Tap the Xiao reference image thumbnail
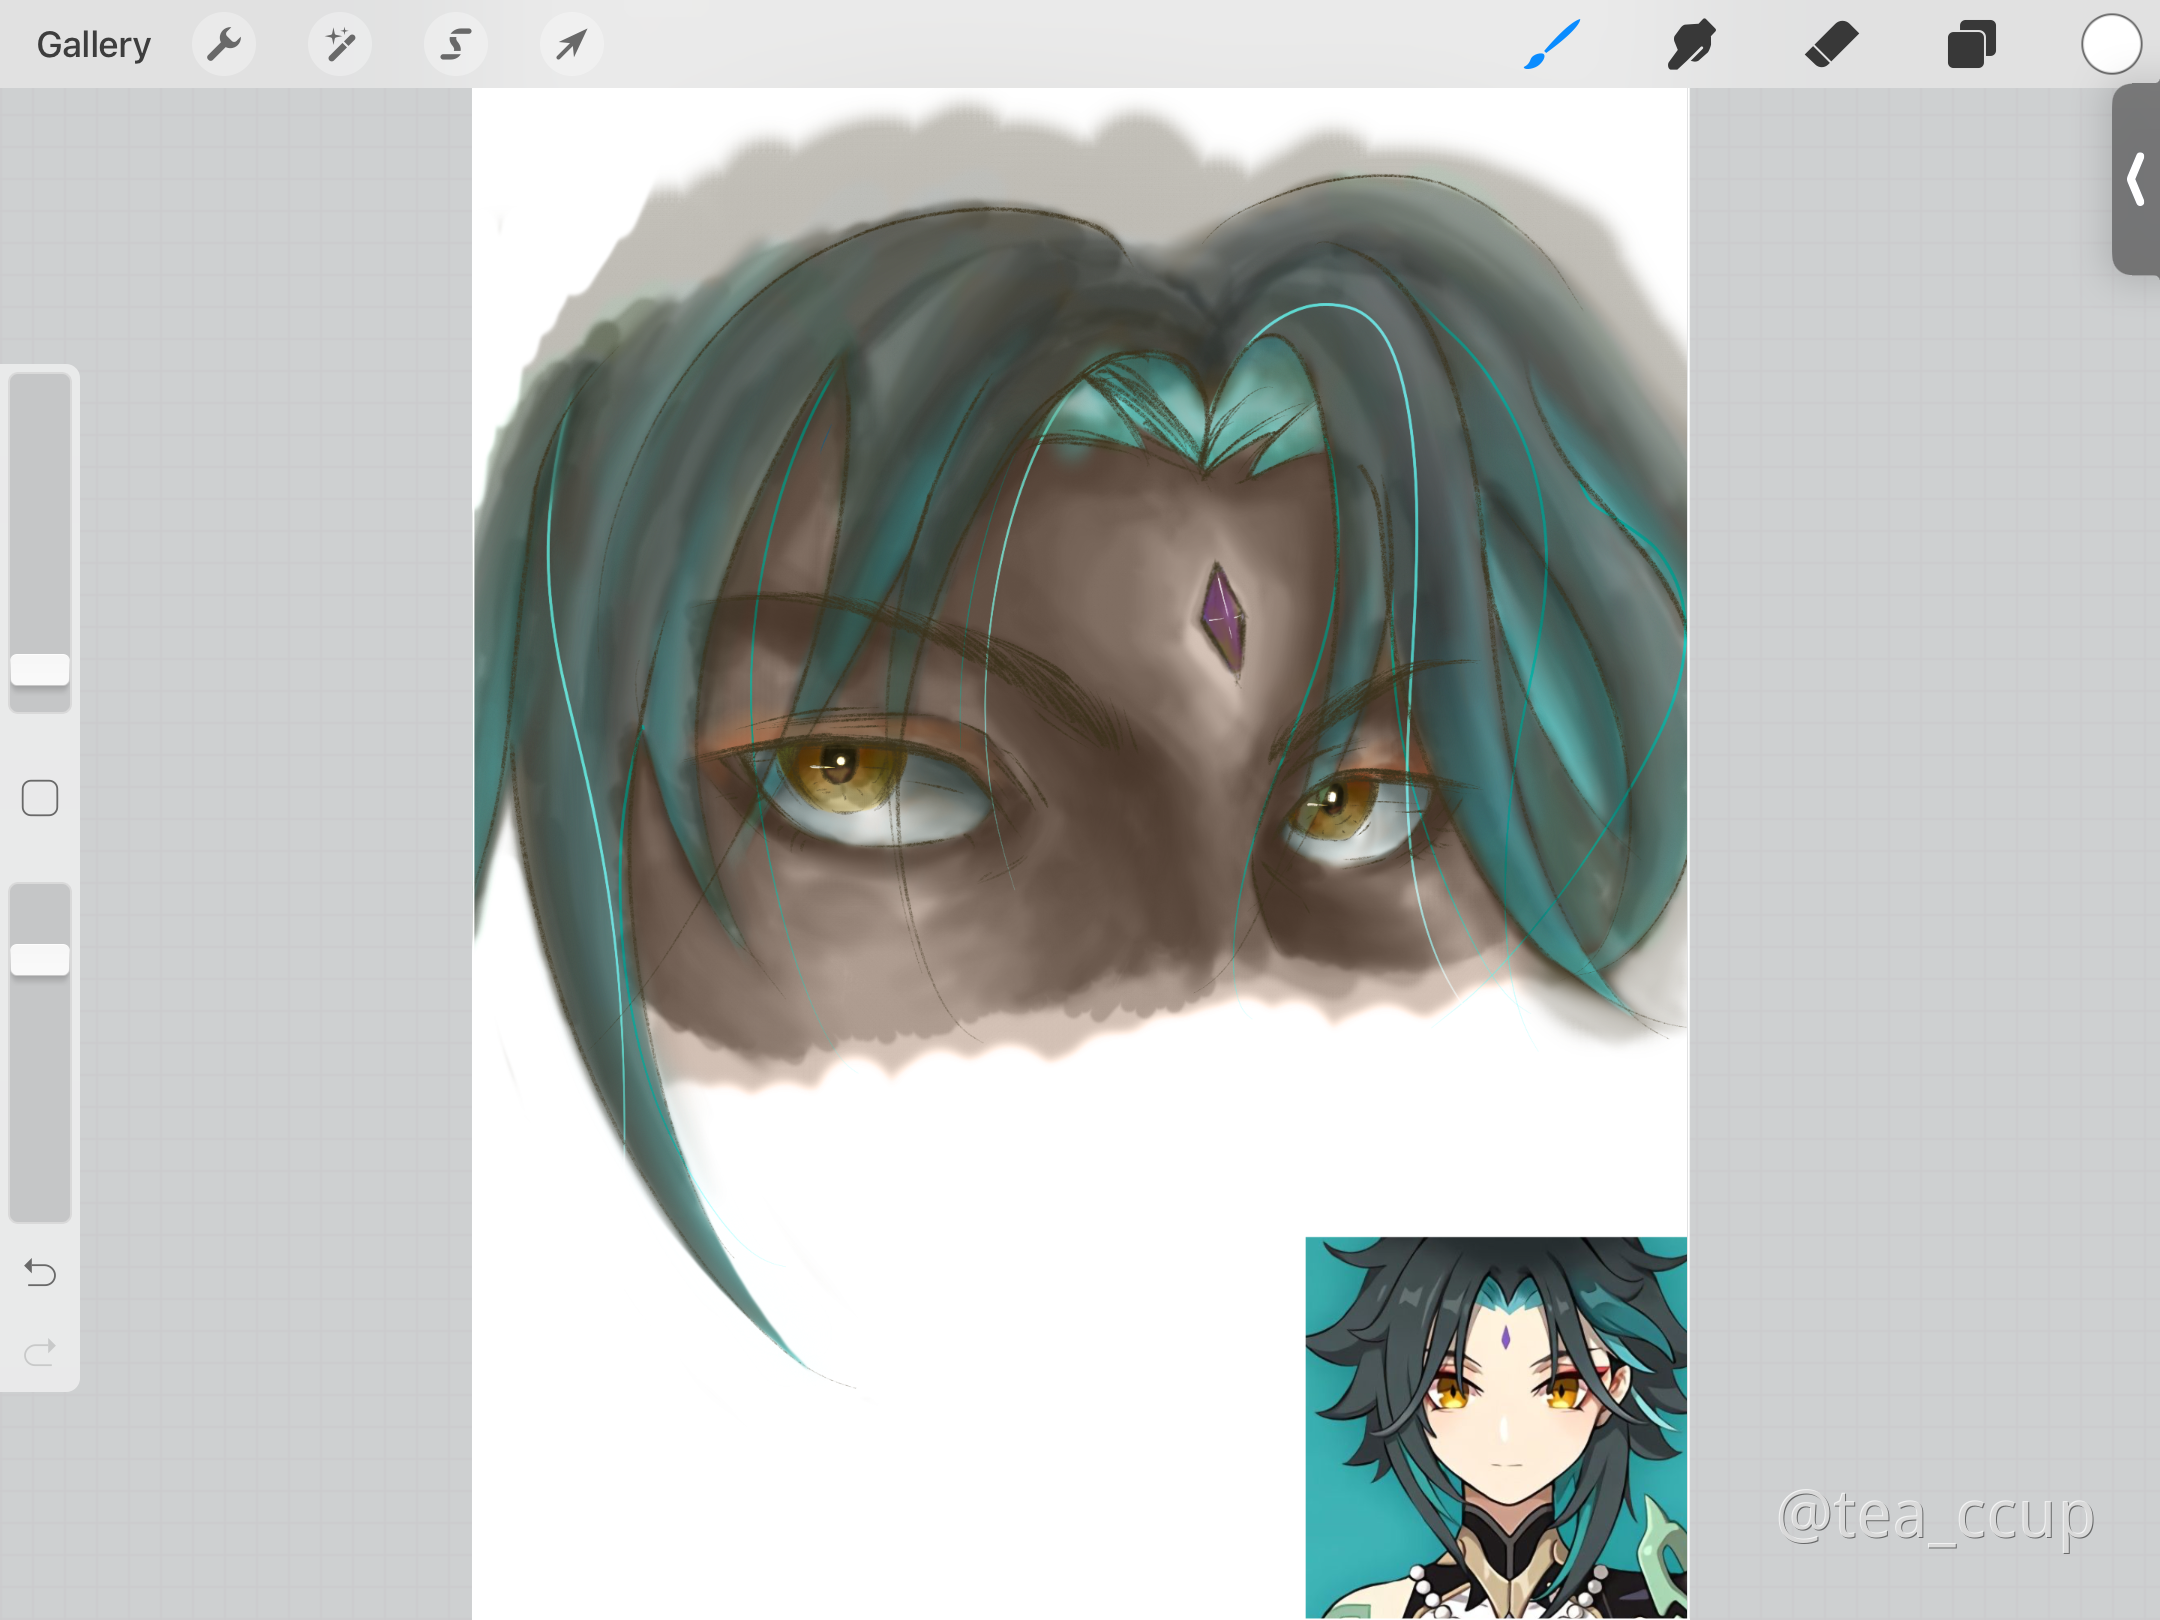Viewport: 2160px width, 1620px height. [1496, 1426]
